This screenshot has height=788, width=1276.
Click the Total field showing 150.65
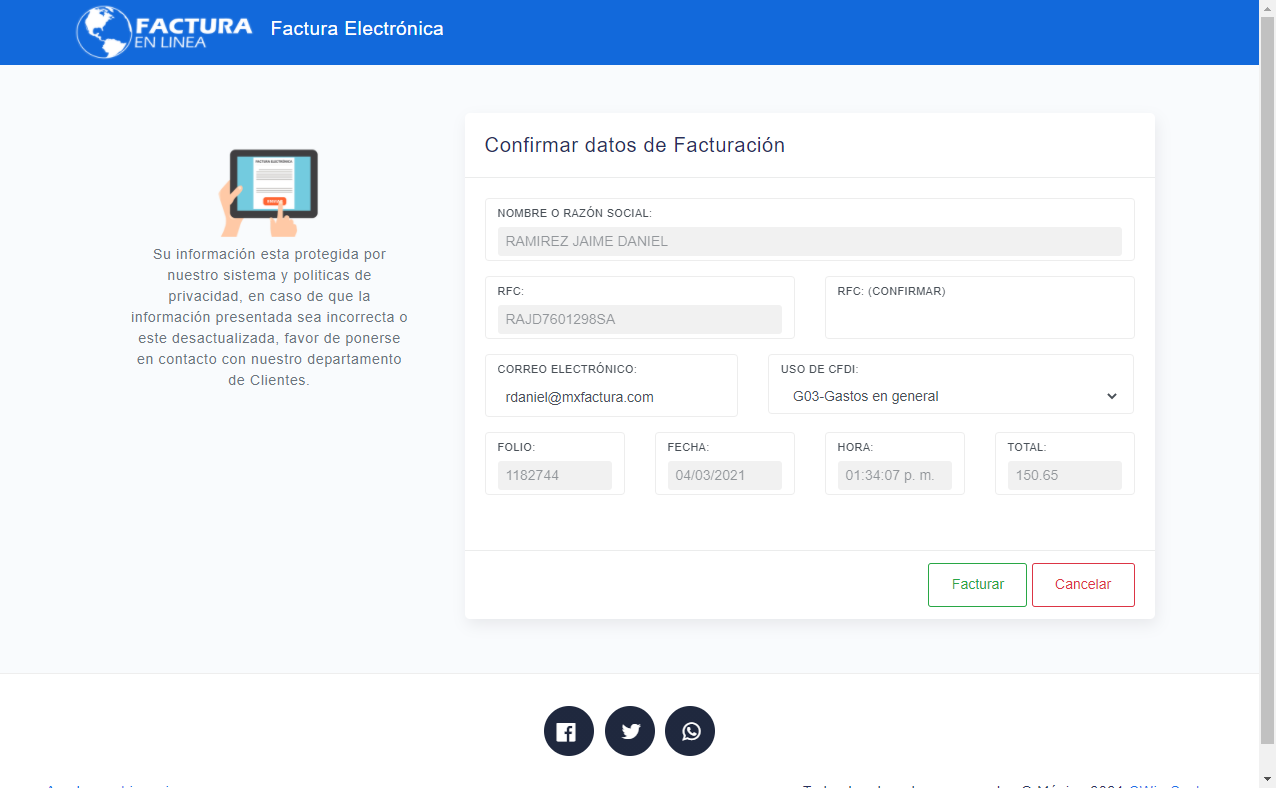[x=1064, y=475]
